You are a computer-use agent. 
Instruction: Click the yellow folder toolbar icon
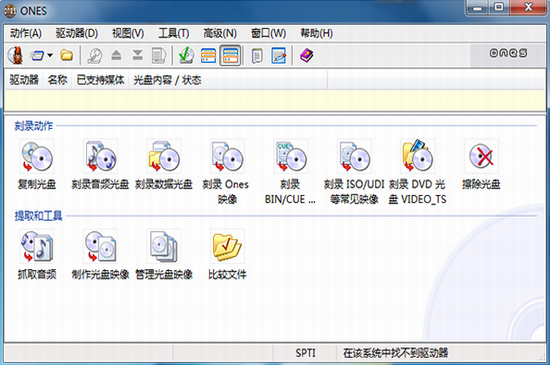point(67,55)
